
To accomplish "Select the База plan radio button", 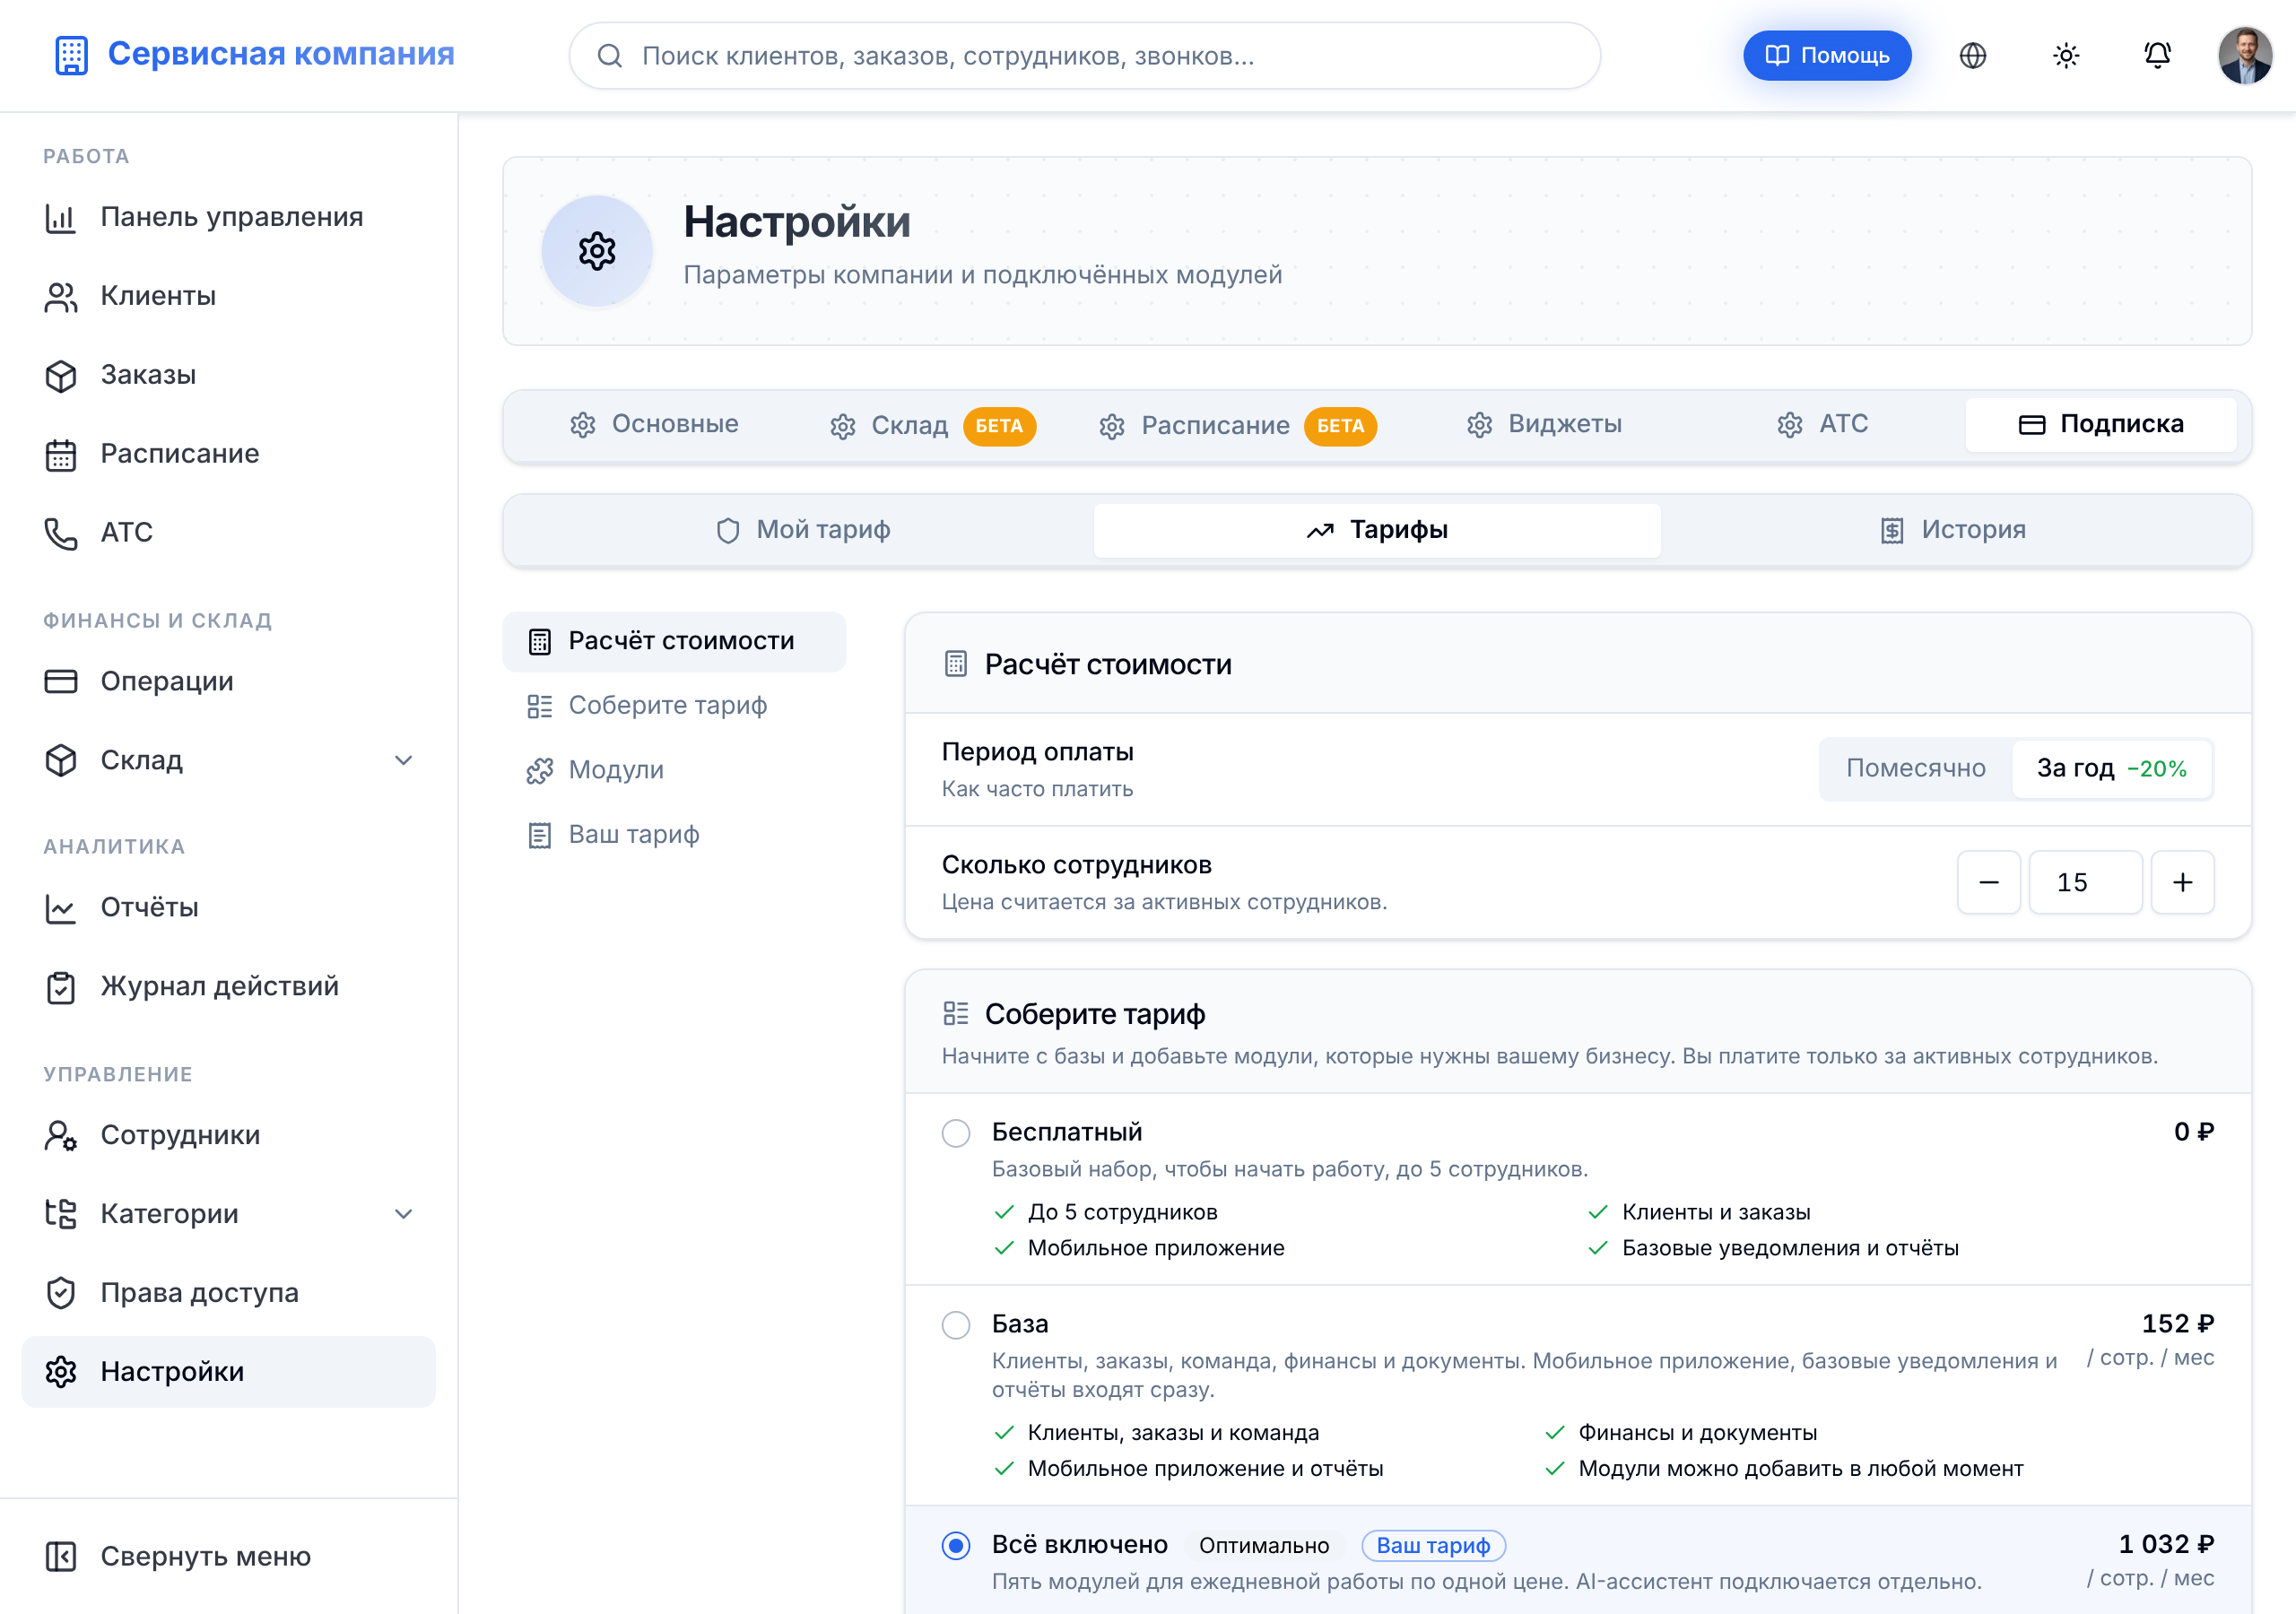I will point(956,1324).
